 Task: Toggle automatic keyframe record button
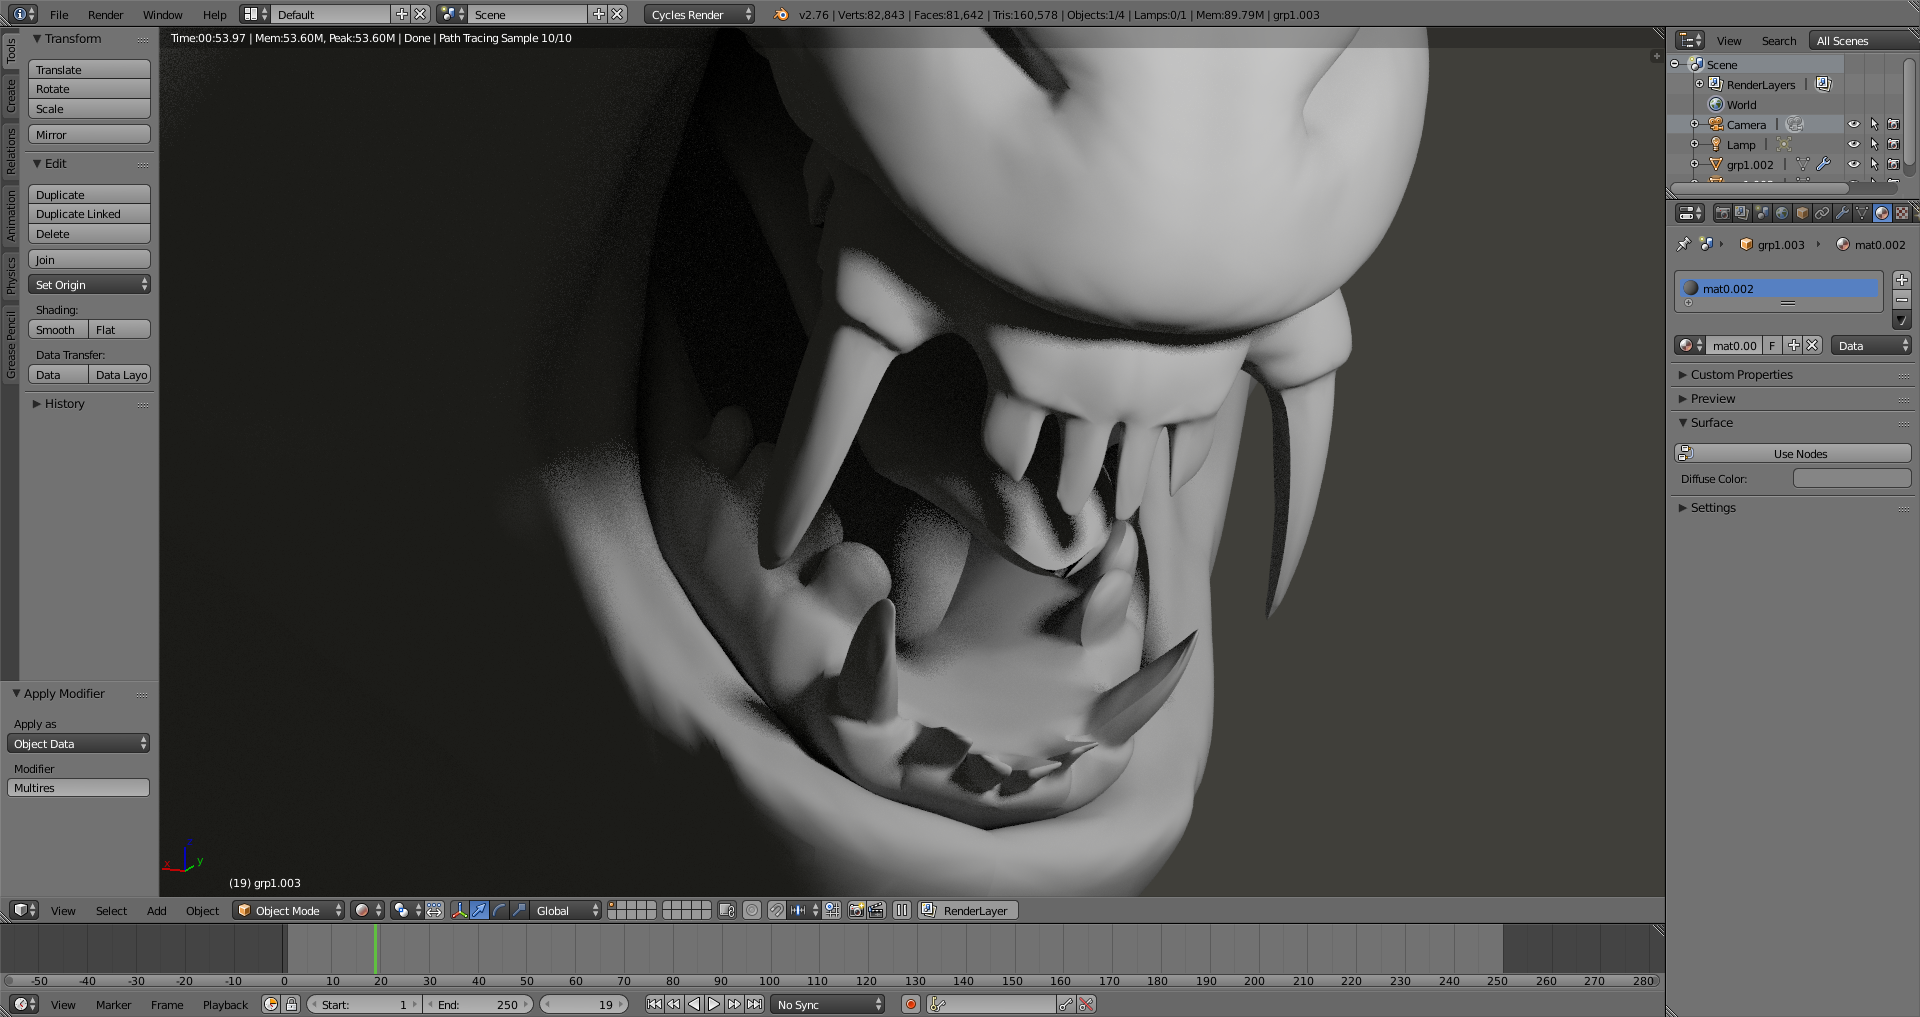point(910,1004)
